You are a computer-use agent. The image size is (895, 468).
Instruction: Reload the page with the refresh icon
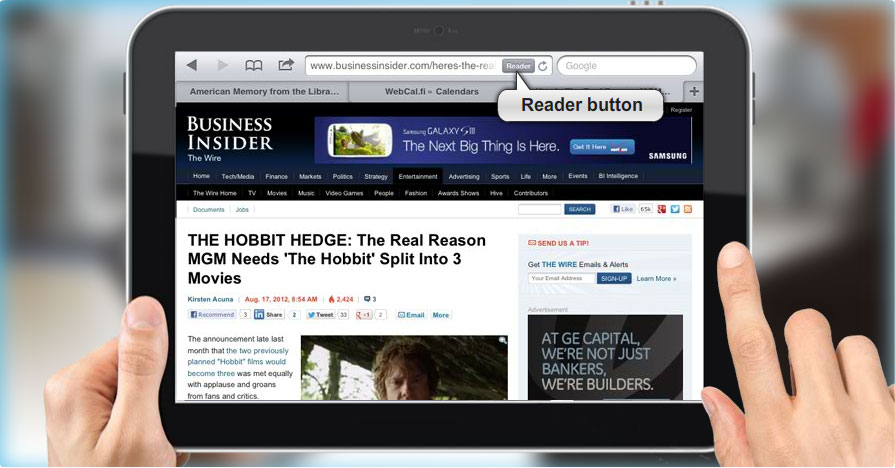[x=542, y=66]
